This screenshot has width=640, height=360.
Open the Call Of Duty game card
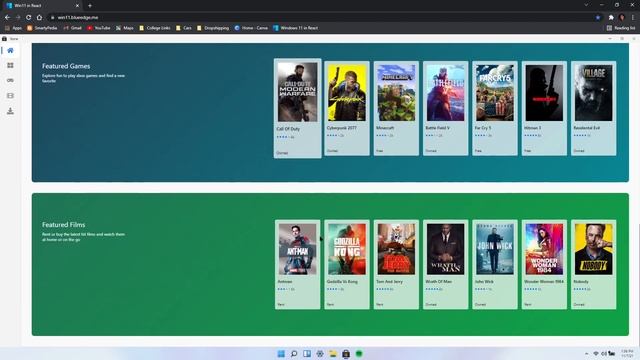point(298,108)
